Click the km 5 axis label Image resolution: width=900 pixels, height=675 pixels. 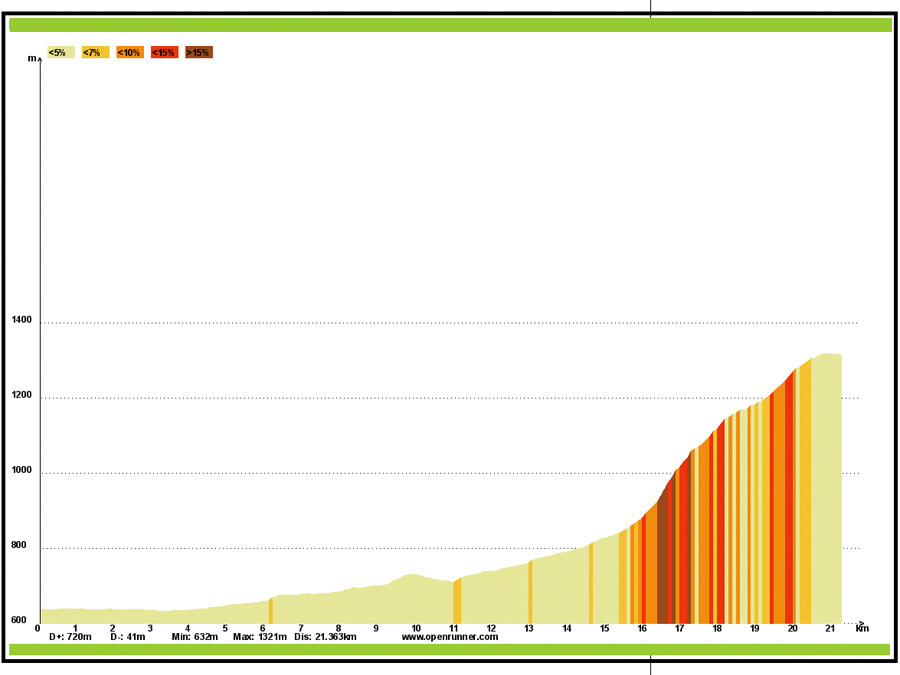tap(225, 629)
